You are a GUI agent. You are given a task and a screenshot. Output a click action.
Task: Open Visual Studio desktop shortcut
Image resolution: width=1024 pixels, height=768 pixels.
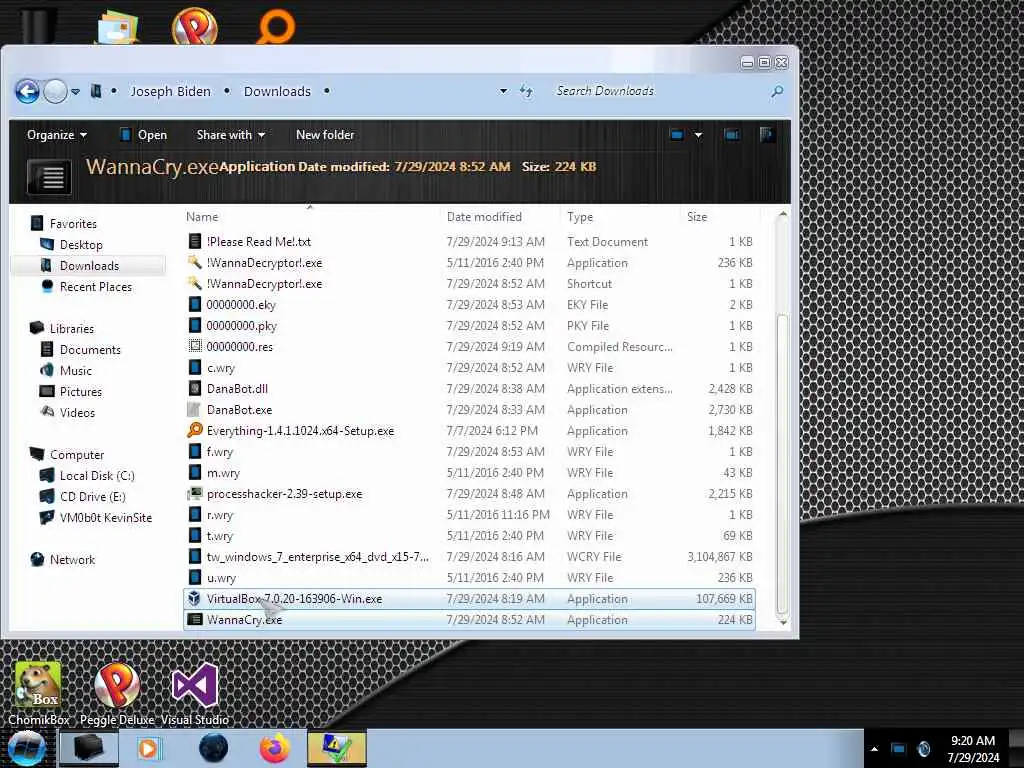(195, 694)
